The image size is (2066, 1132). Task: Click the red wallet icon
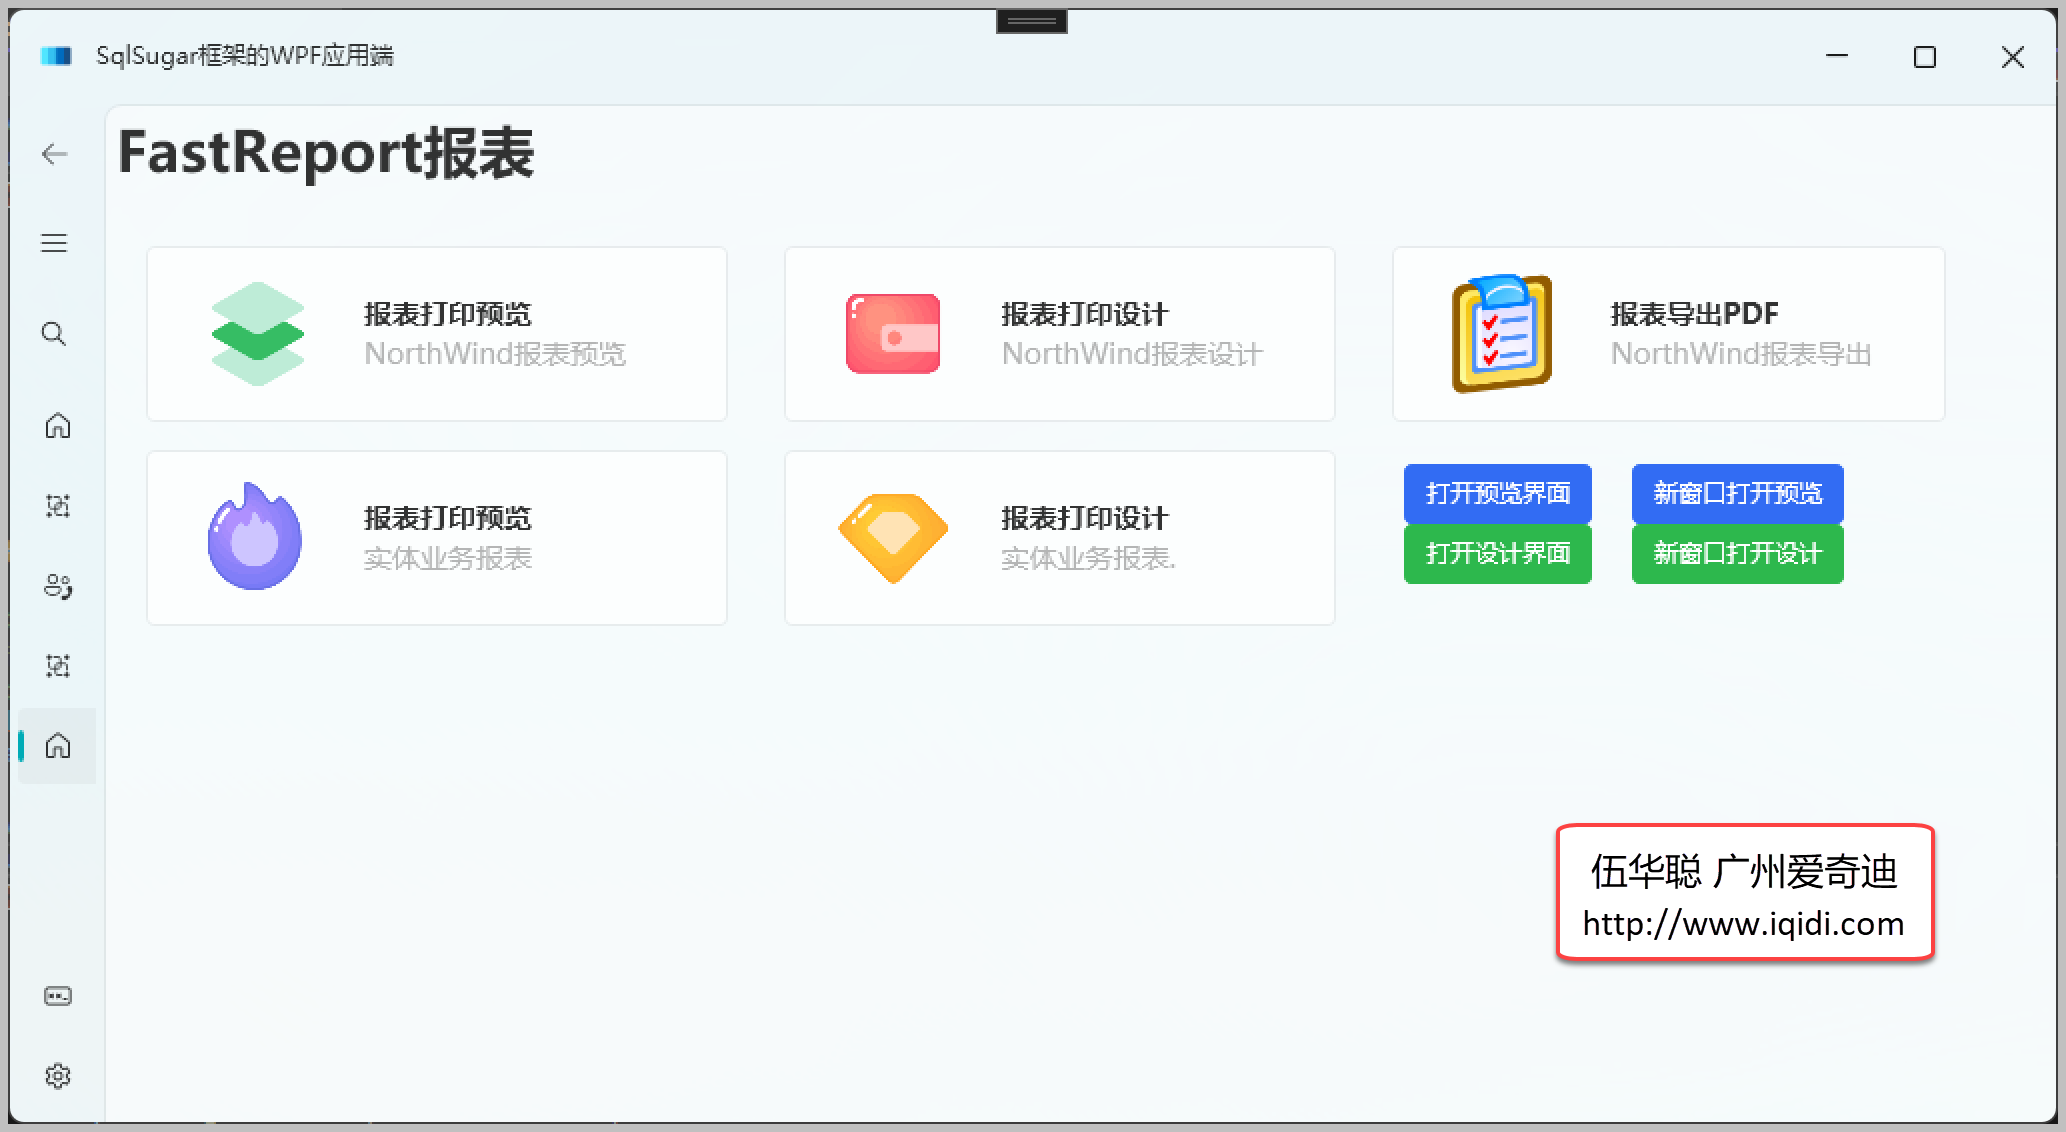[893, 334]
